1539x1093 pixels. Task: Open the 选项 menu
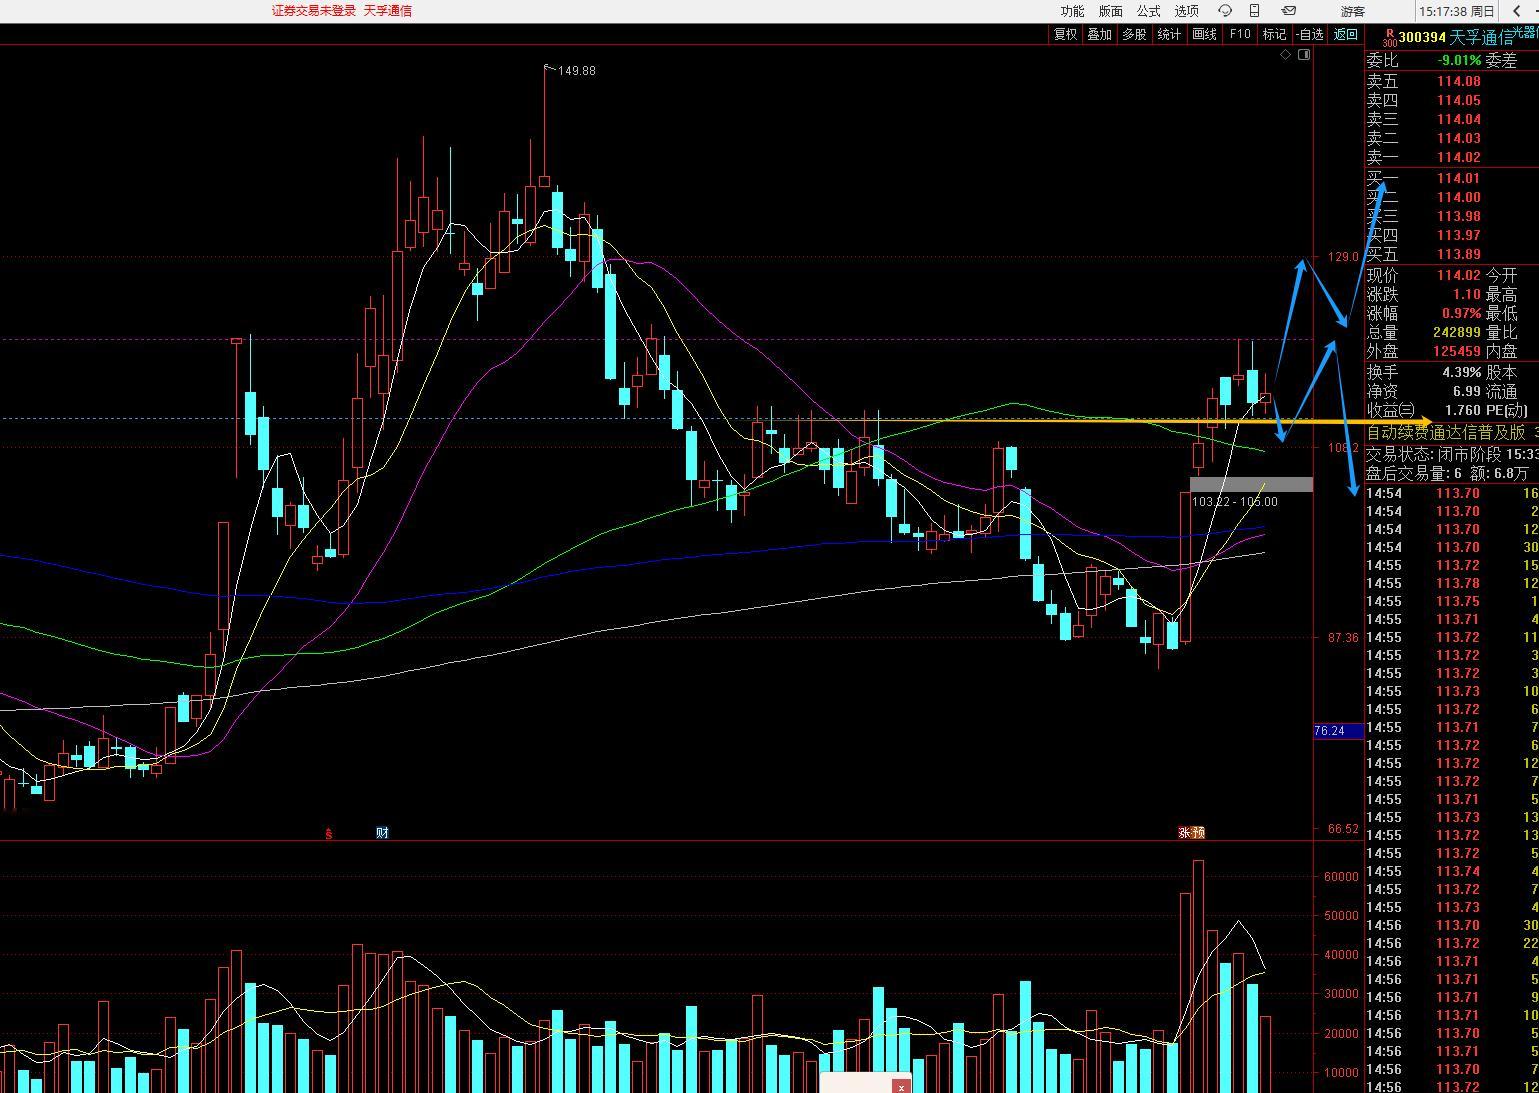click(x=1186, y=11)
